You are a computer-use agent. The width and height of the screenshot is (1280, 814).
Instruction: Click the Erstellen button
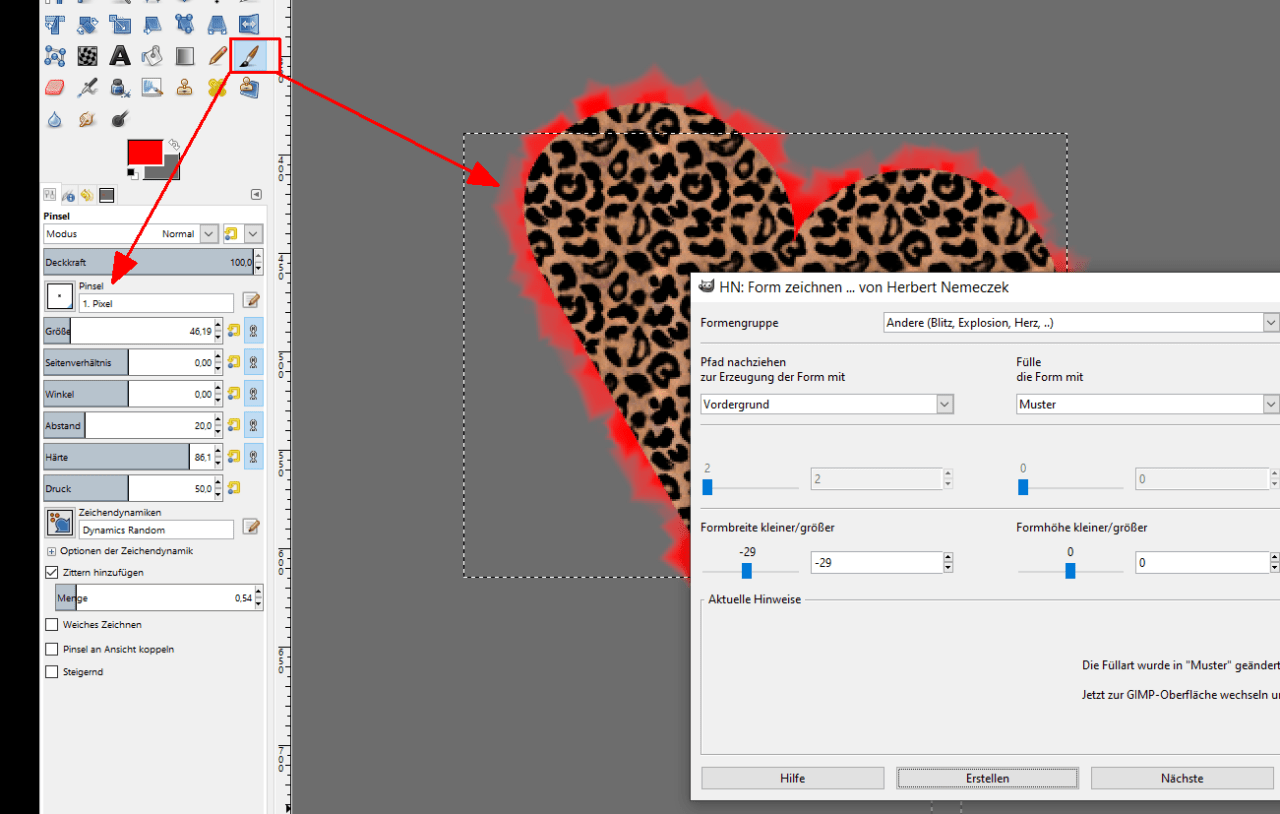pyautogui.click(x=987, y=778)
